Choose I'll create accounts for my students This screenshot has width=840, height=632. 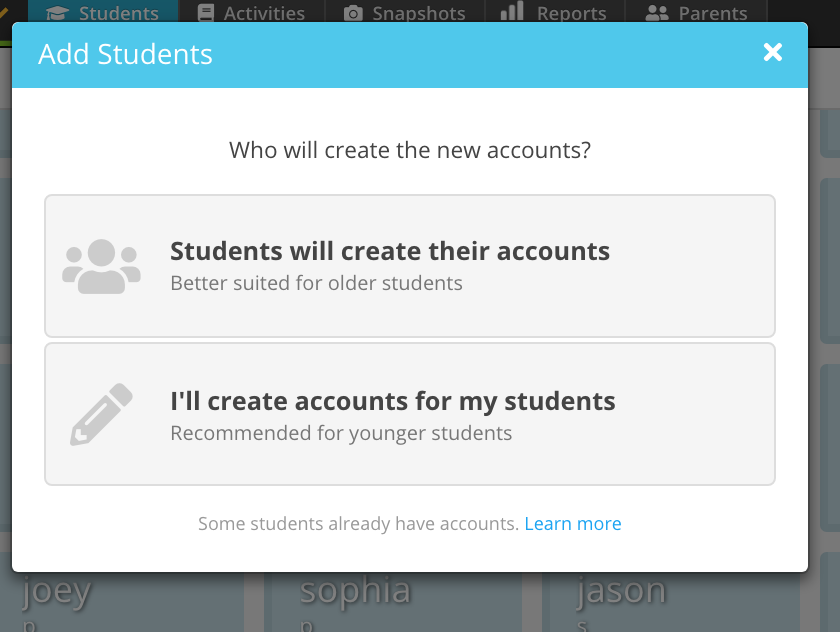pos(410,414)
